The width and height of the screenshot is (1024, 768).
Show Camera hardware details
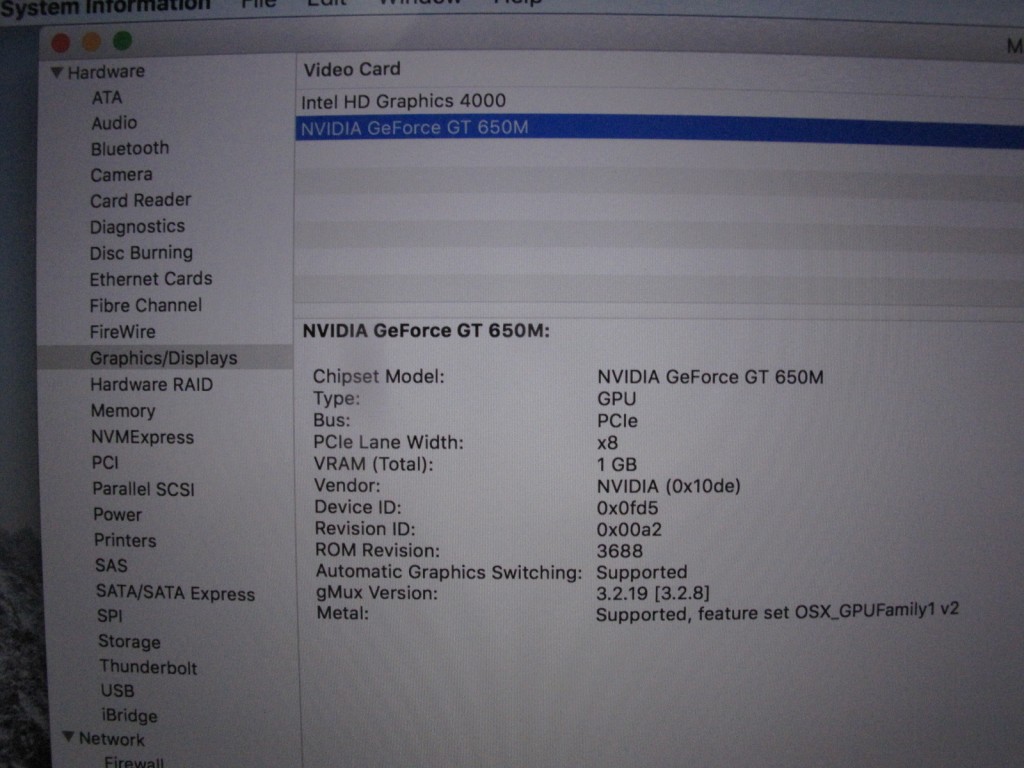tap(121, 175)
